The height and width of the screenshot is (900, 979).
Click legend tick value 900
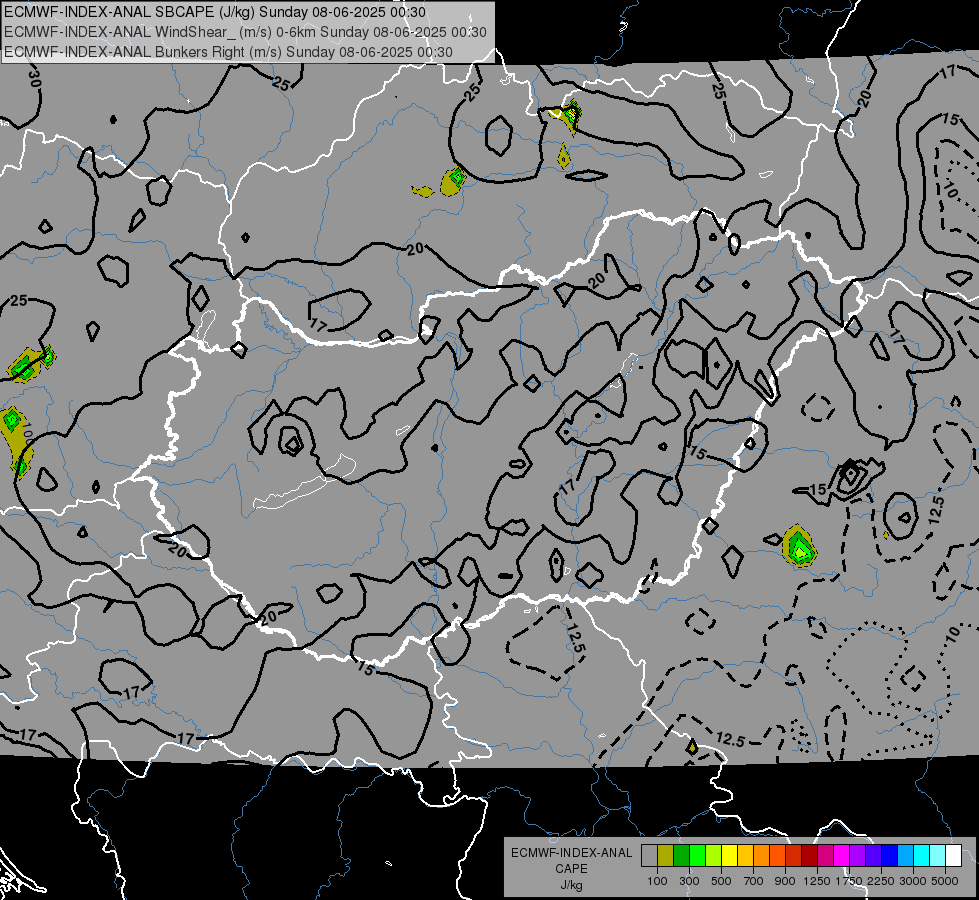coord(785,881)
